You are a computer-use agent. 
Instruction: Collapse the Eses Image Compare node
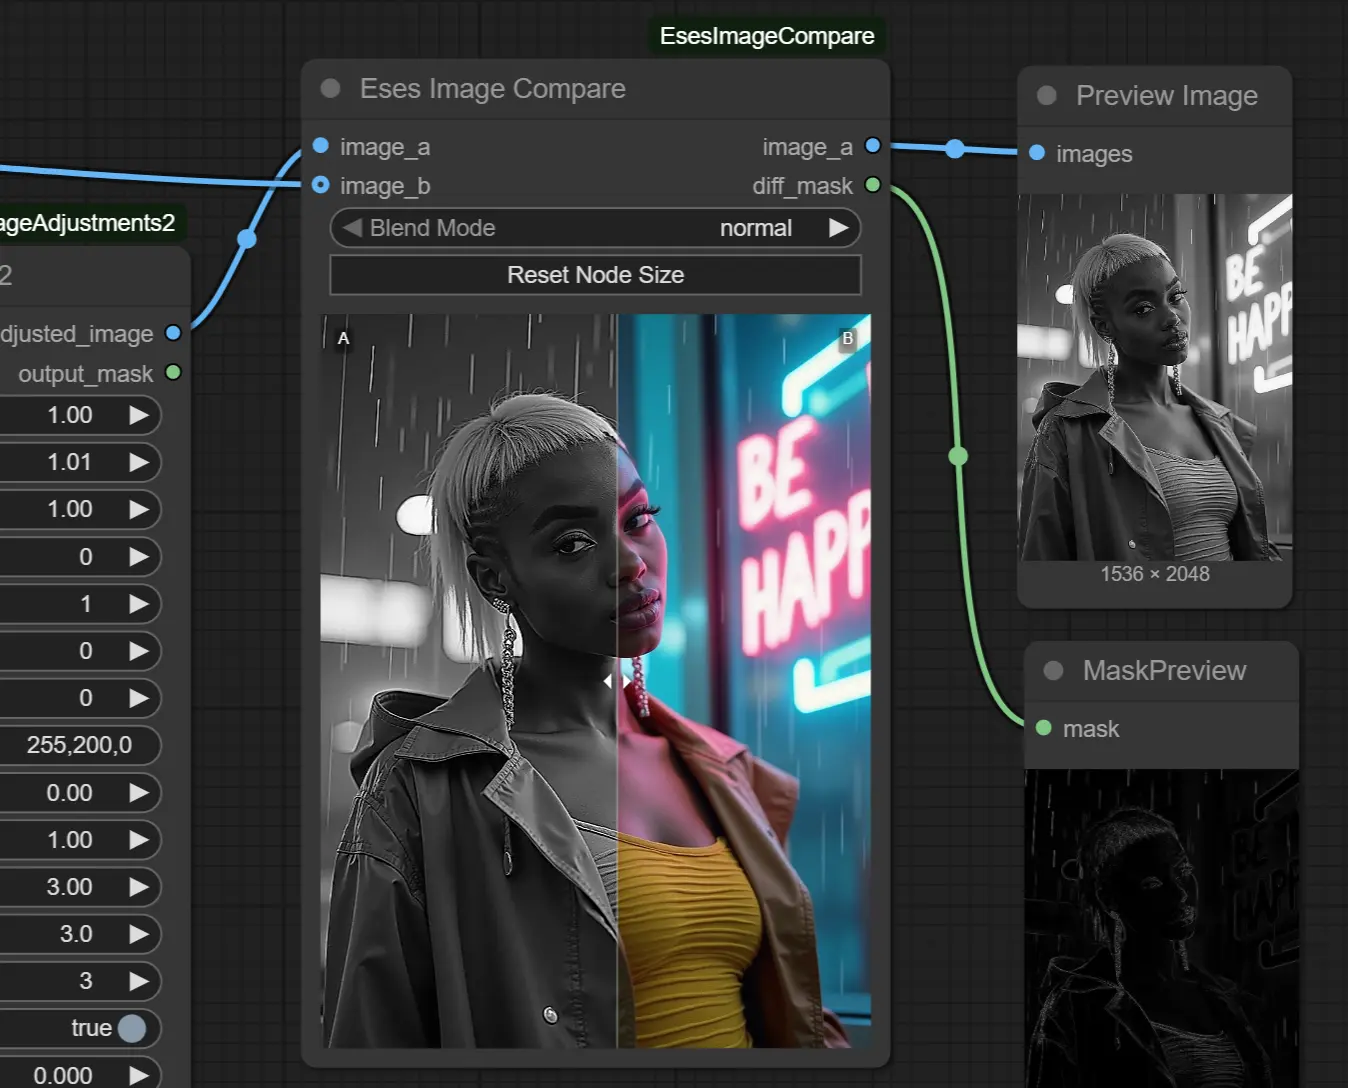coord(330,89)
